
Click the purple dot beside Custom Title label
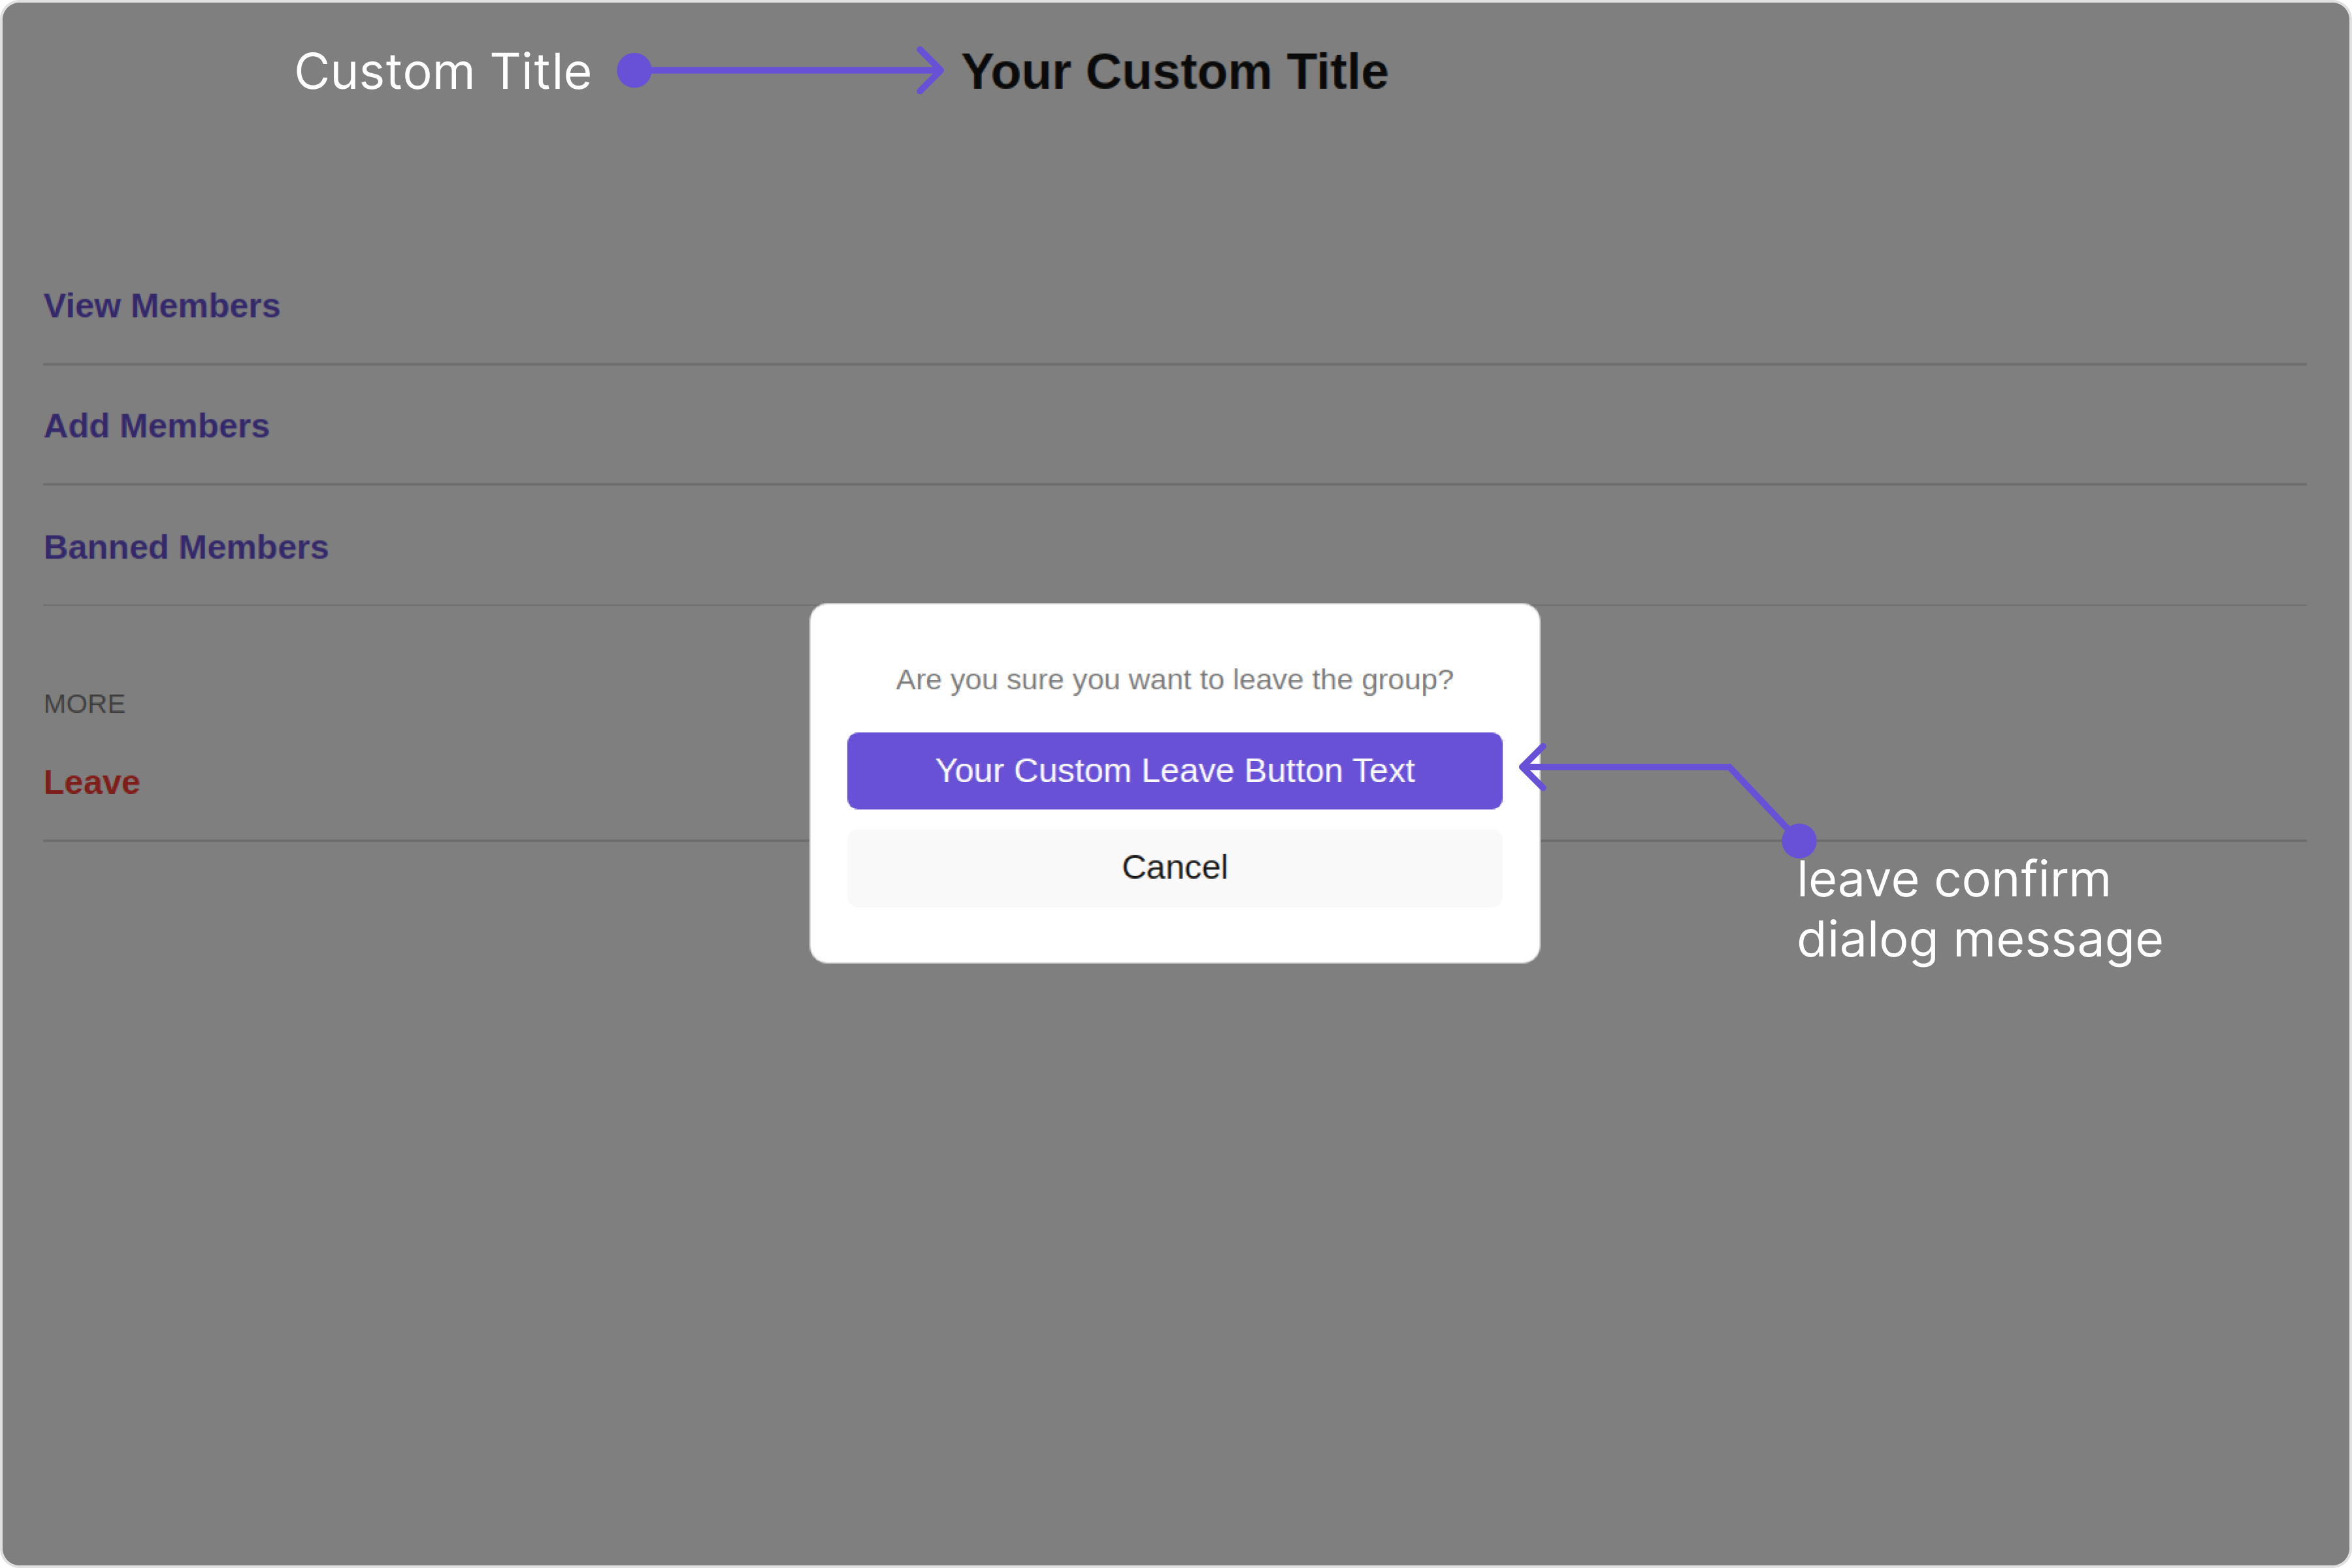(634, 71)
